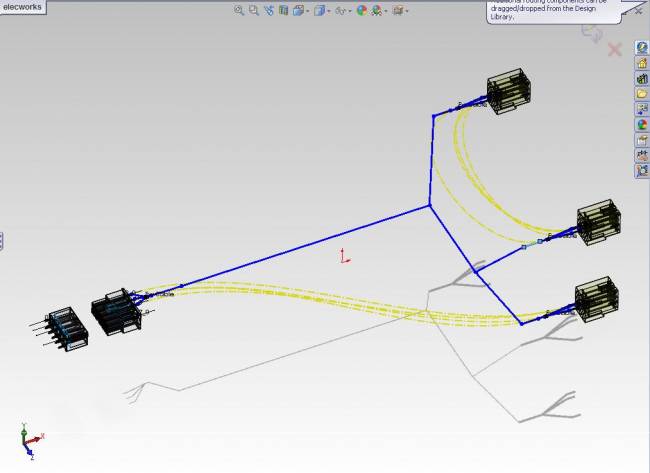The height and width of the screenshot is (473, 650).
Task: Open the house icon task pane tab
Action: [642, 63]
